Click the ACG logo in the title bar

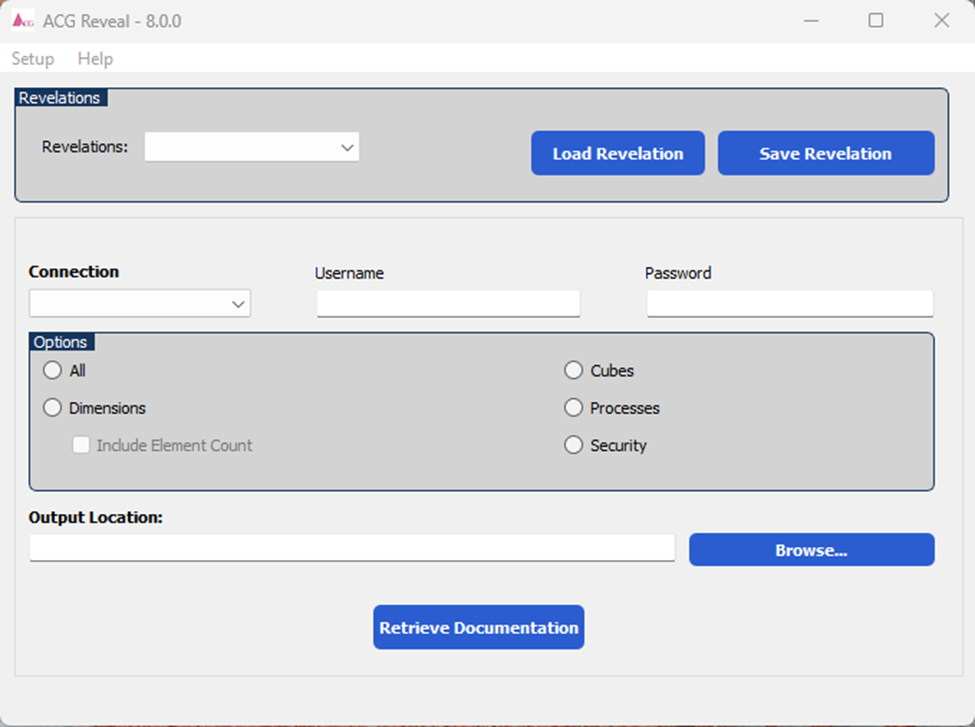[x=22, y=19]
